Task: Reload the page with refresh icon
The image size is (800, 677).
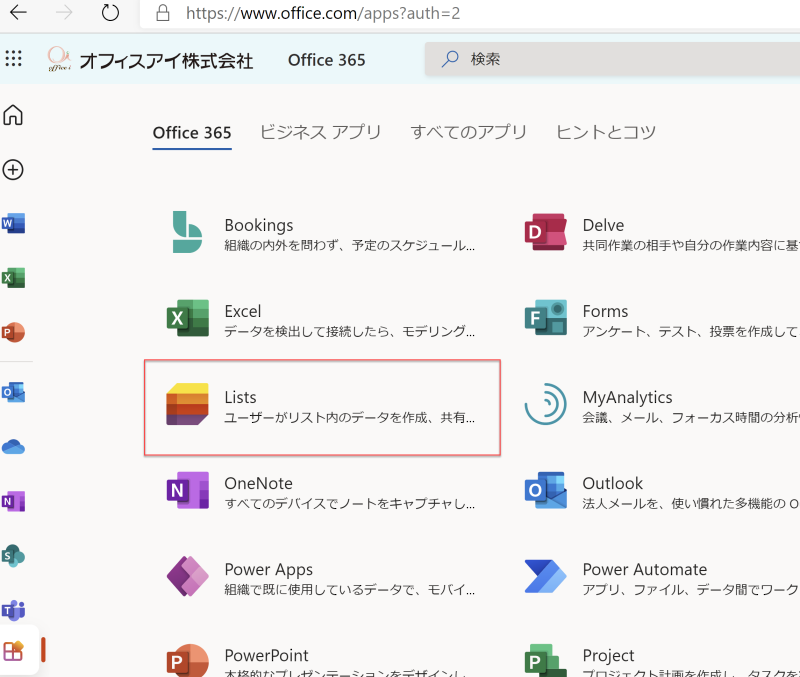Action: click(110, 12)
